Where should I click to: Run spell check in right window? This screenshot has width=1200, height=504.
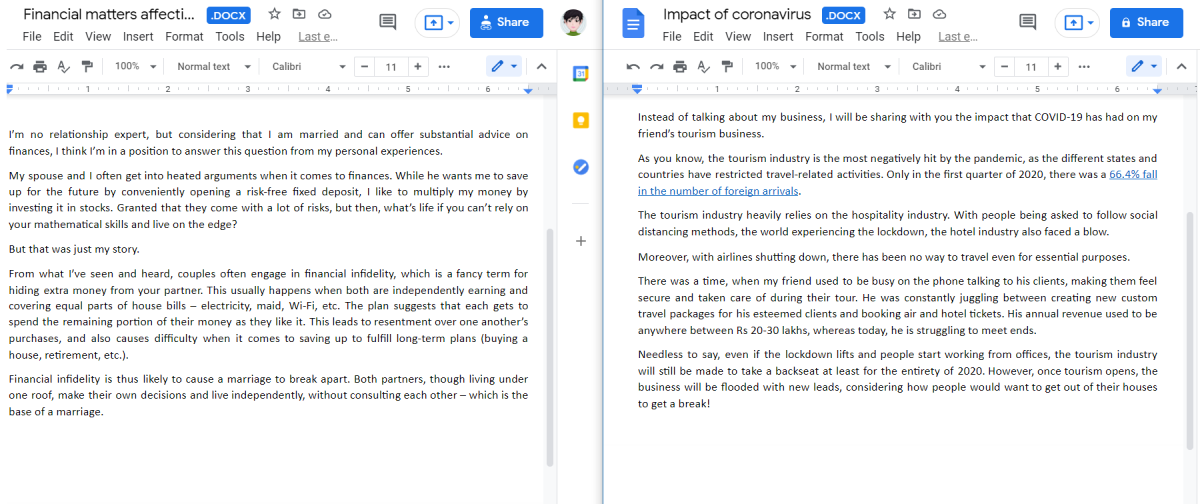pyautogui.click(x=704, y=67)
